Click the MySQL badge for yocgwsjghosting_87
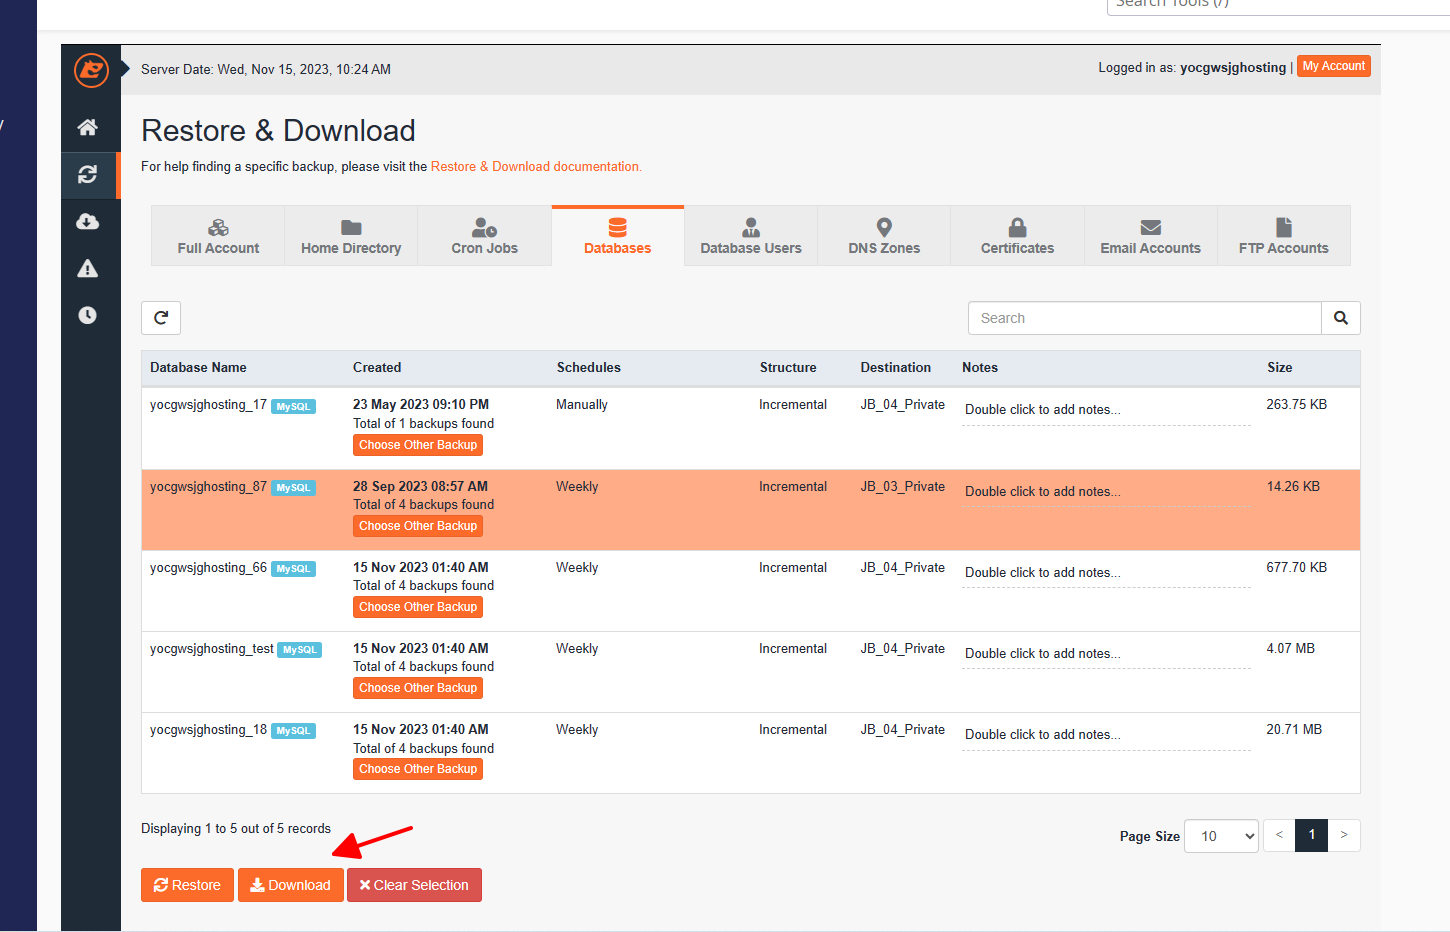Screen dimensions: 1450x932 (x=294, y=488)
